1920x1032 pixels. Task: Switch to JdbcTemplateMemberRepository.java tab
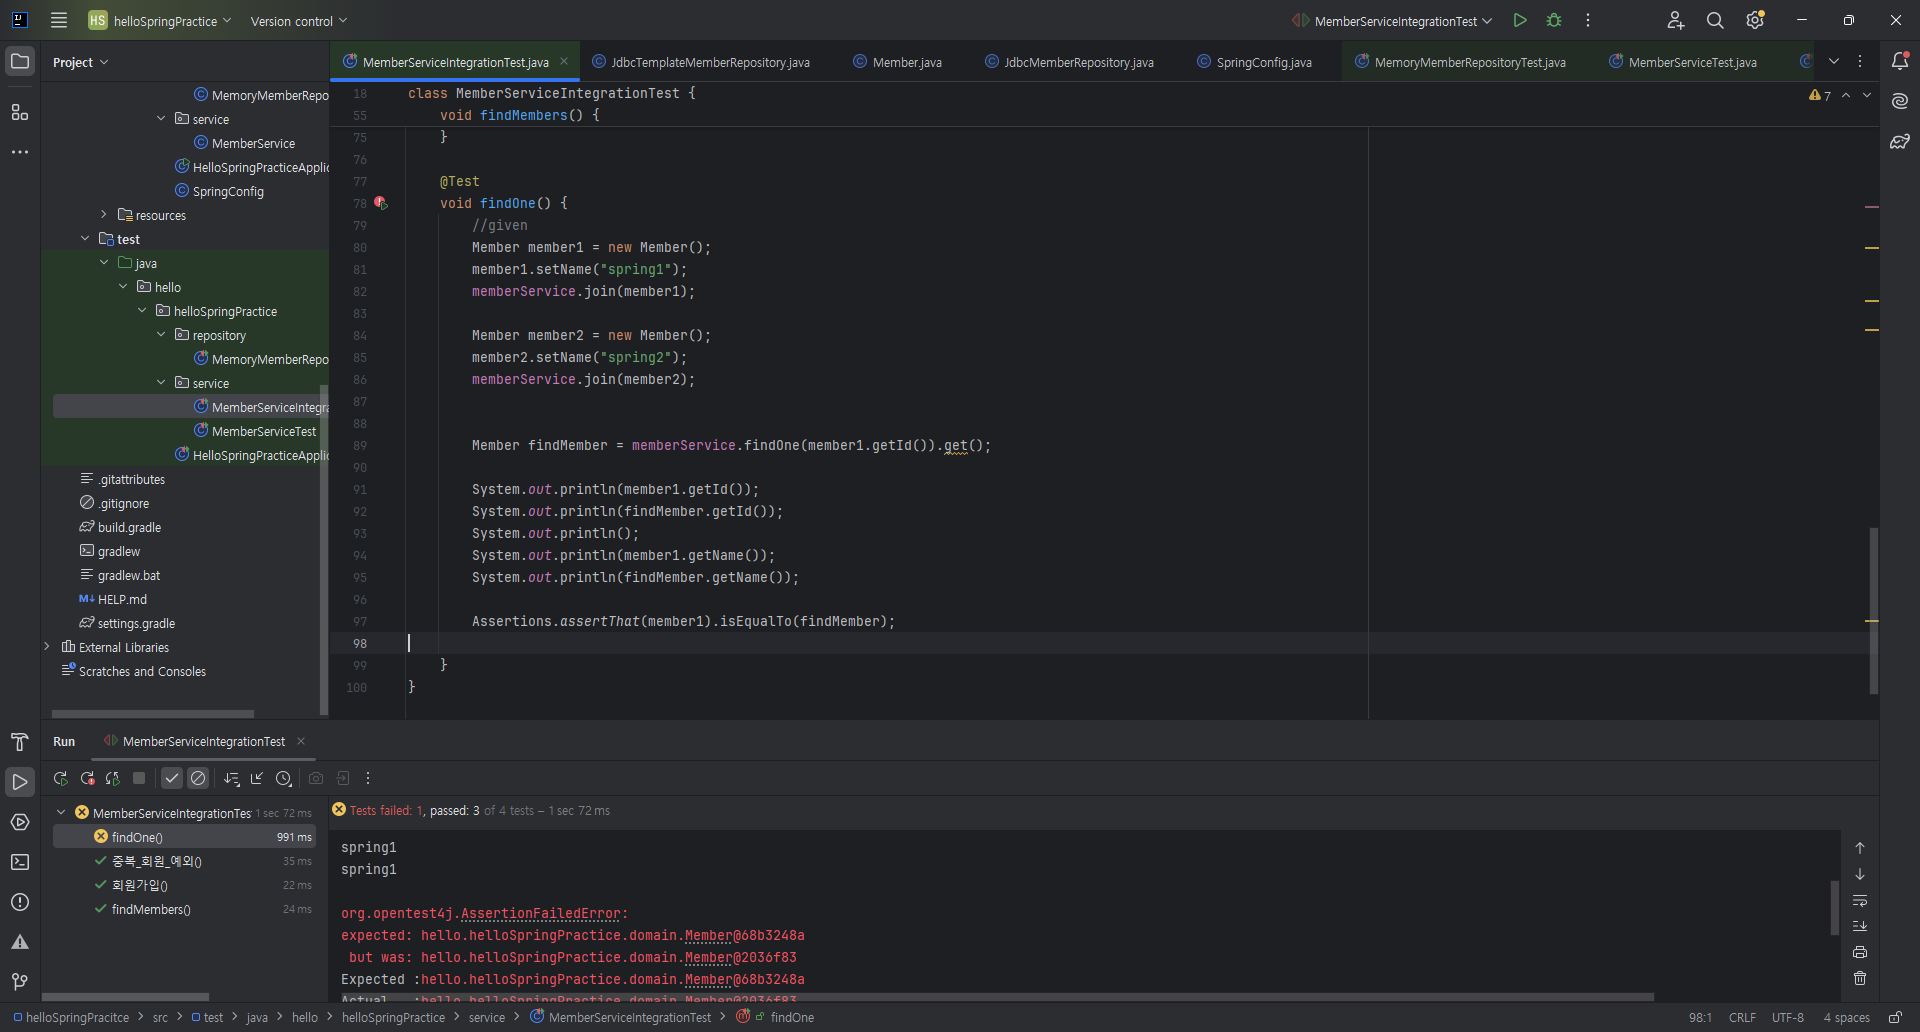coord(701,62)
